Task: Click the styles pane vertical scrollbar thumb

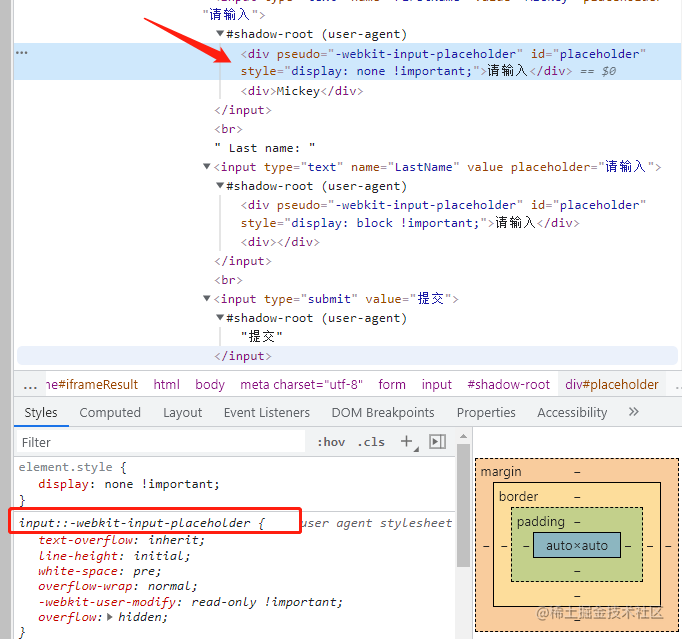Action: [463, 505]
